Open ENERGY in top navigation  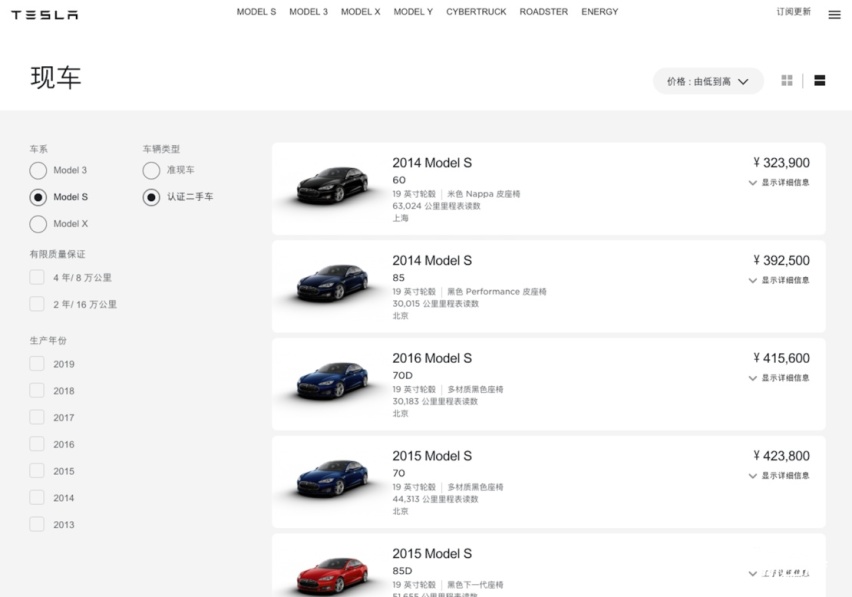tap(600, 12)
